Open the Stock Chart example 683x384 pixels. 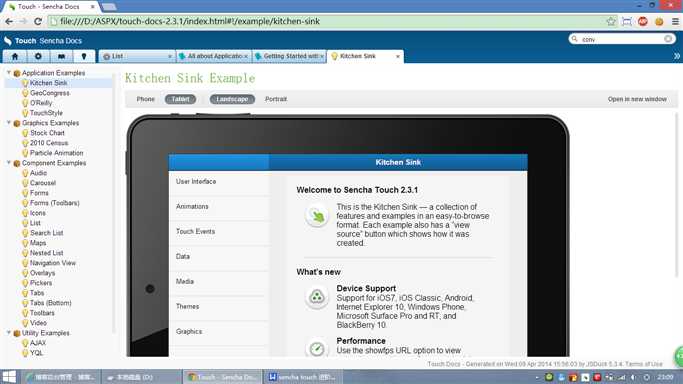coord(47,133)
